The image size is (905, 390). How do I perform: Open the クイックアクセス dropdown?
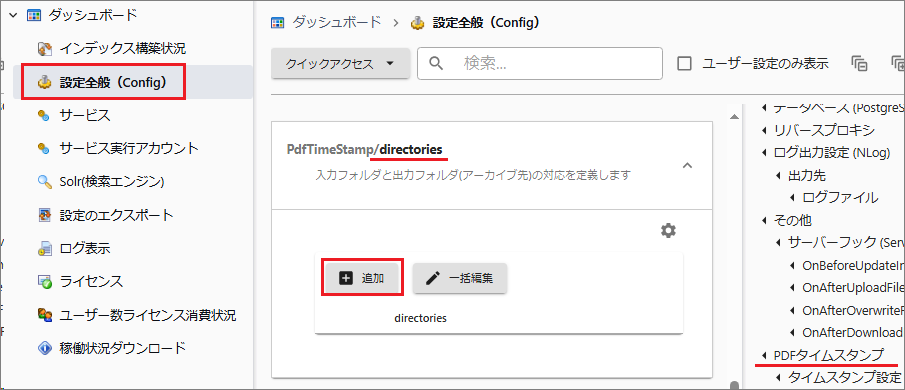[341, 63]
